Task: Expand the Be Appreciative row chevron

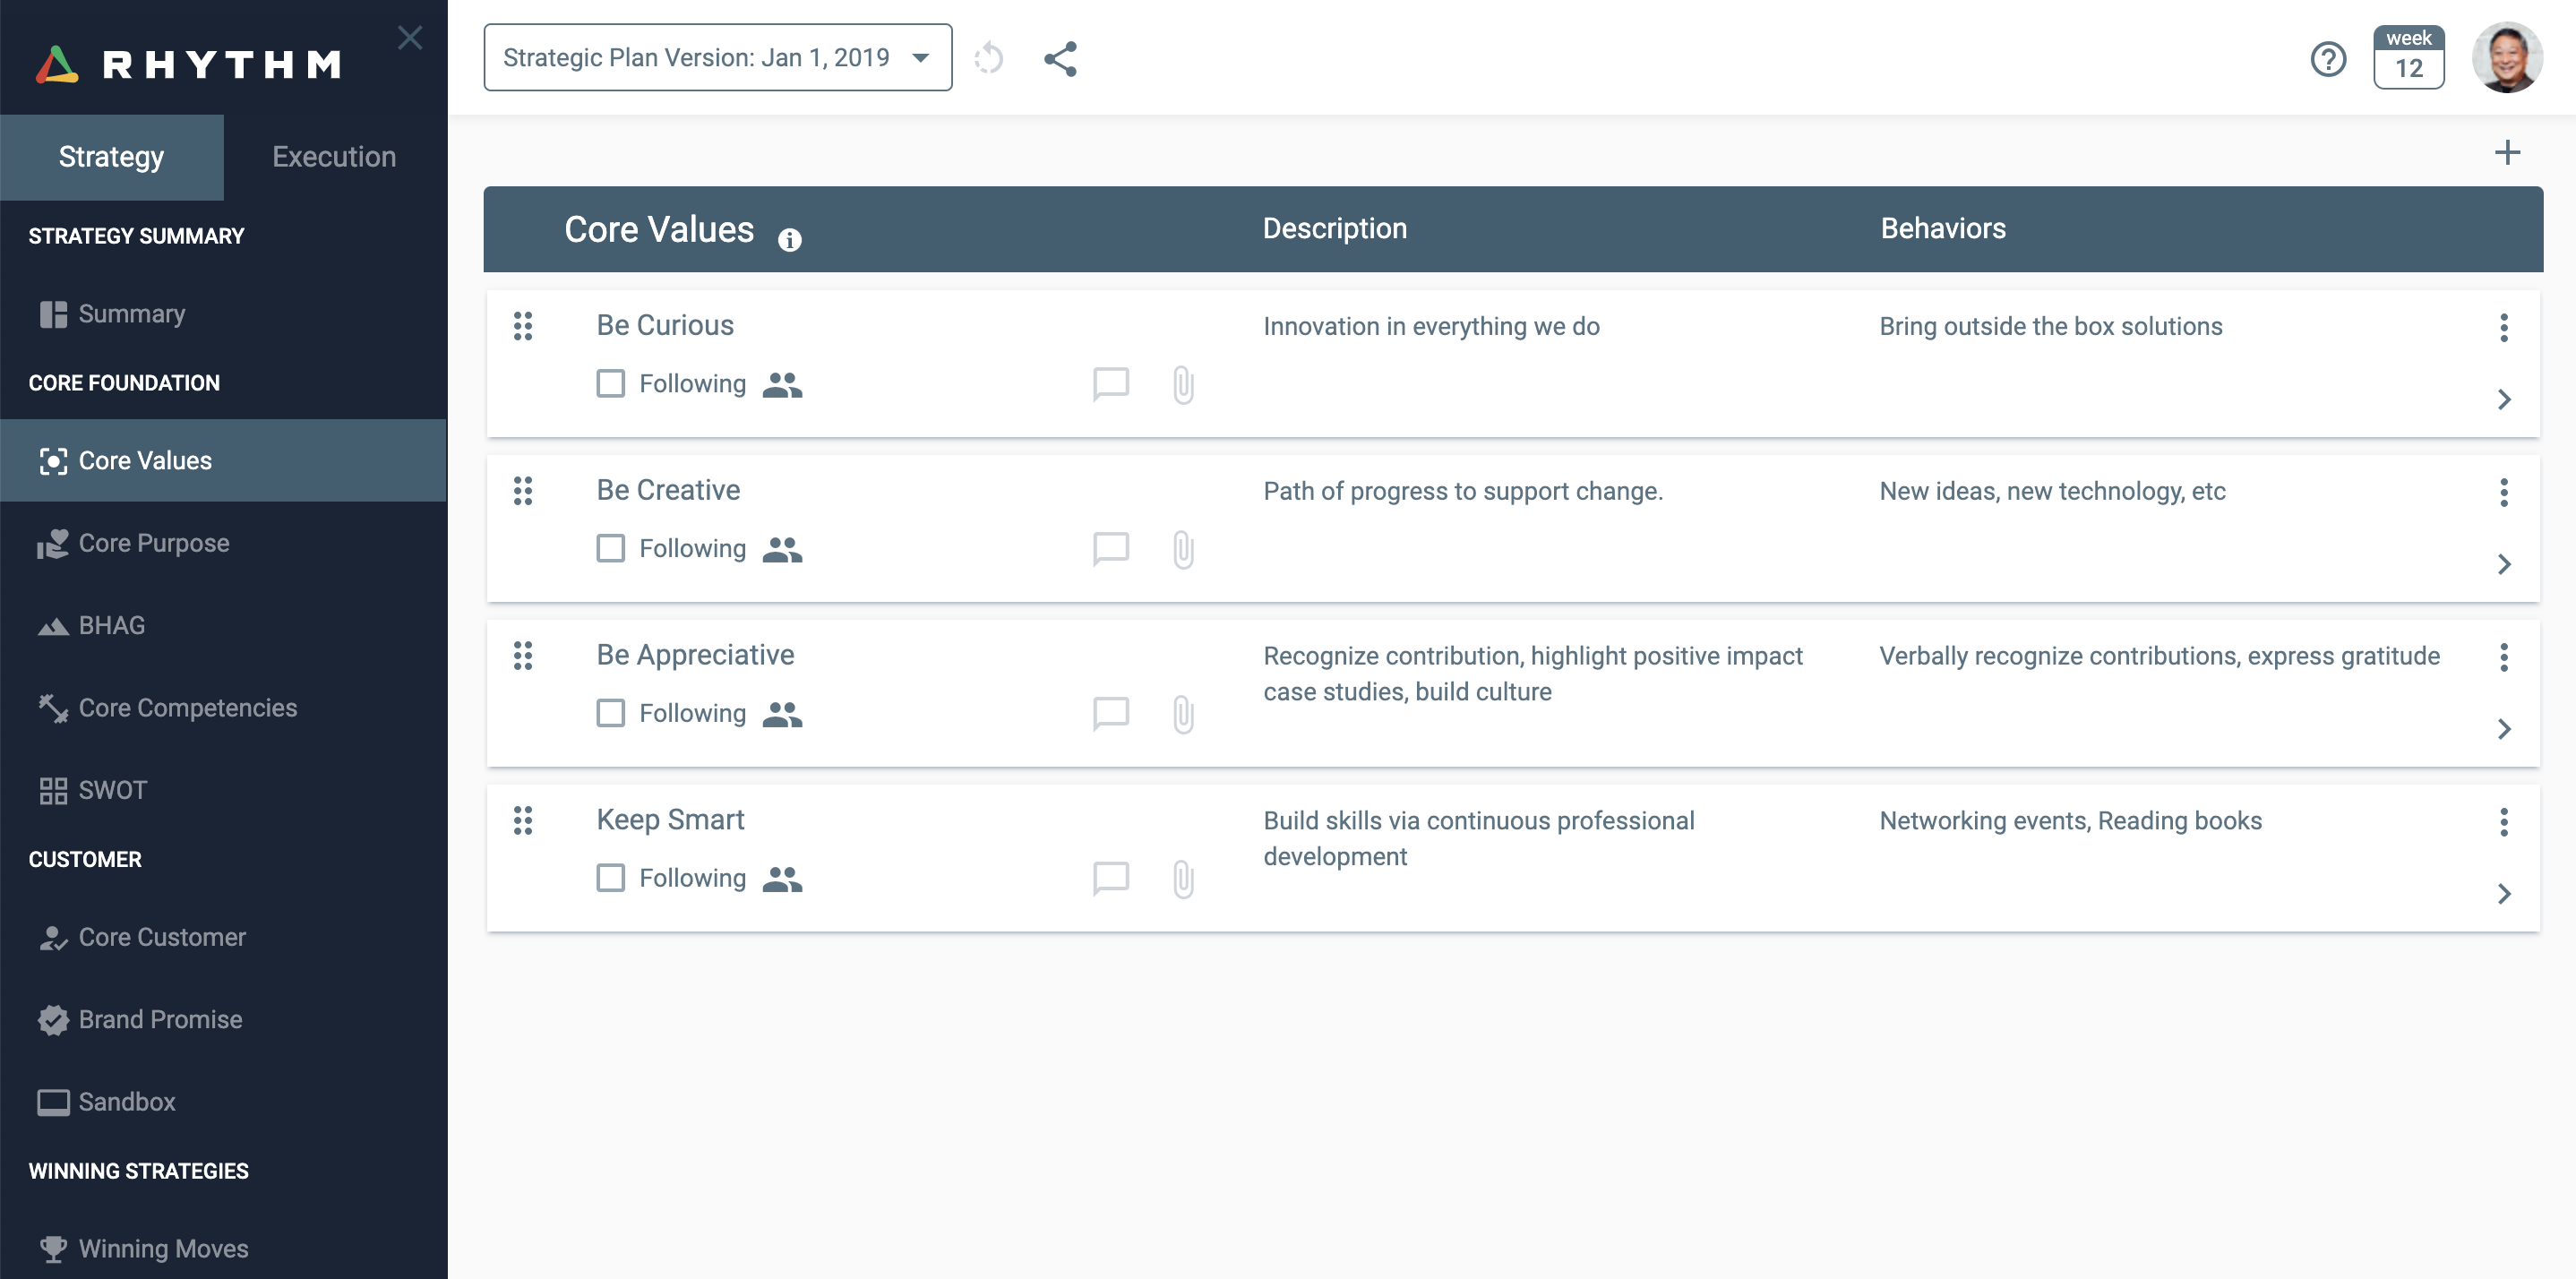Action: (x=2503, y=730)
